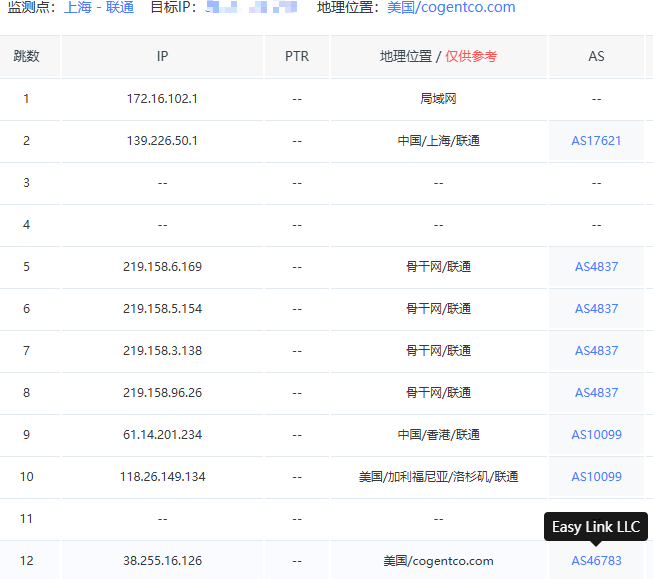Select IP address 38.255.16.126 cell
The image size is (653, 579).
click(x=162, y=561)
